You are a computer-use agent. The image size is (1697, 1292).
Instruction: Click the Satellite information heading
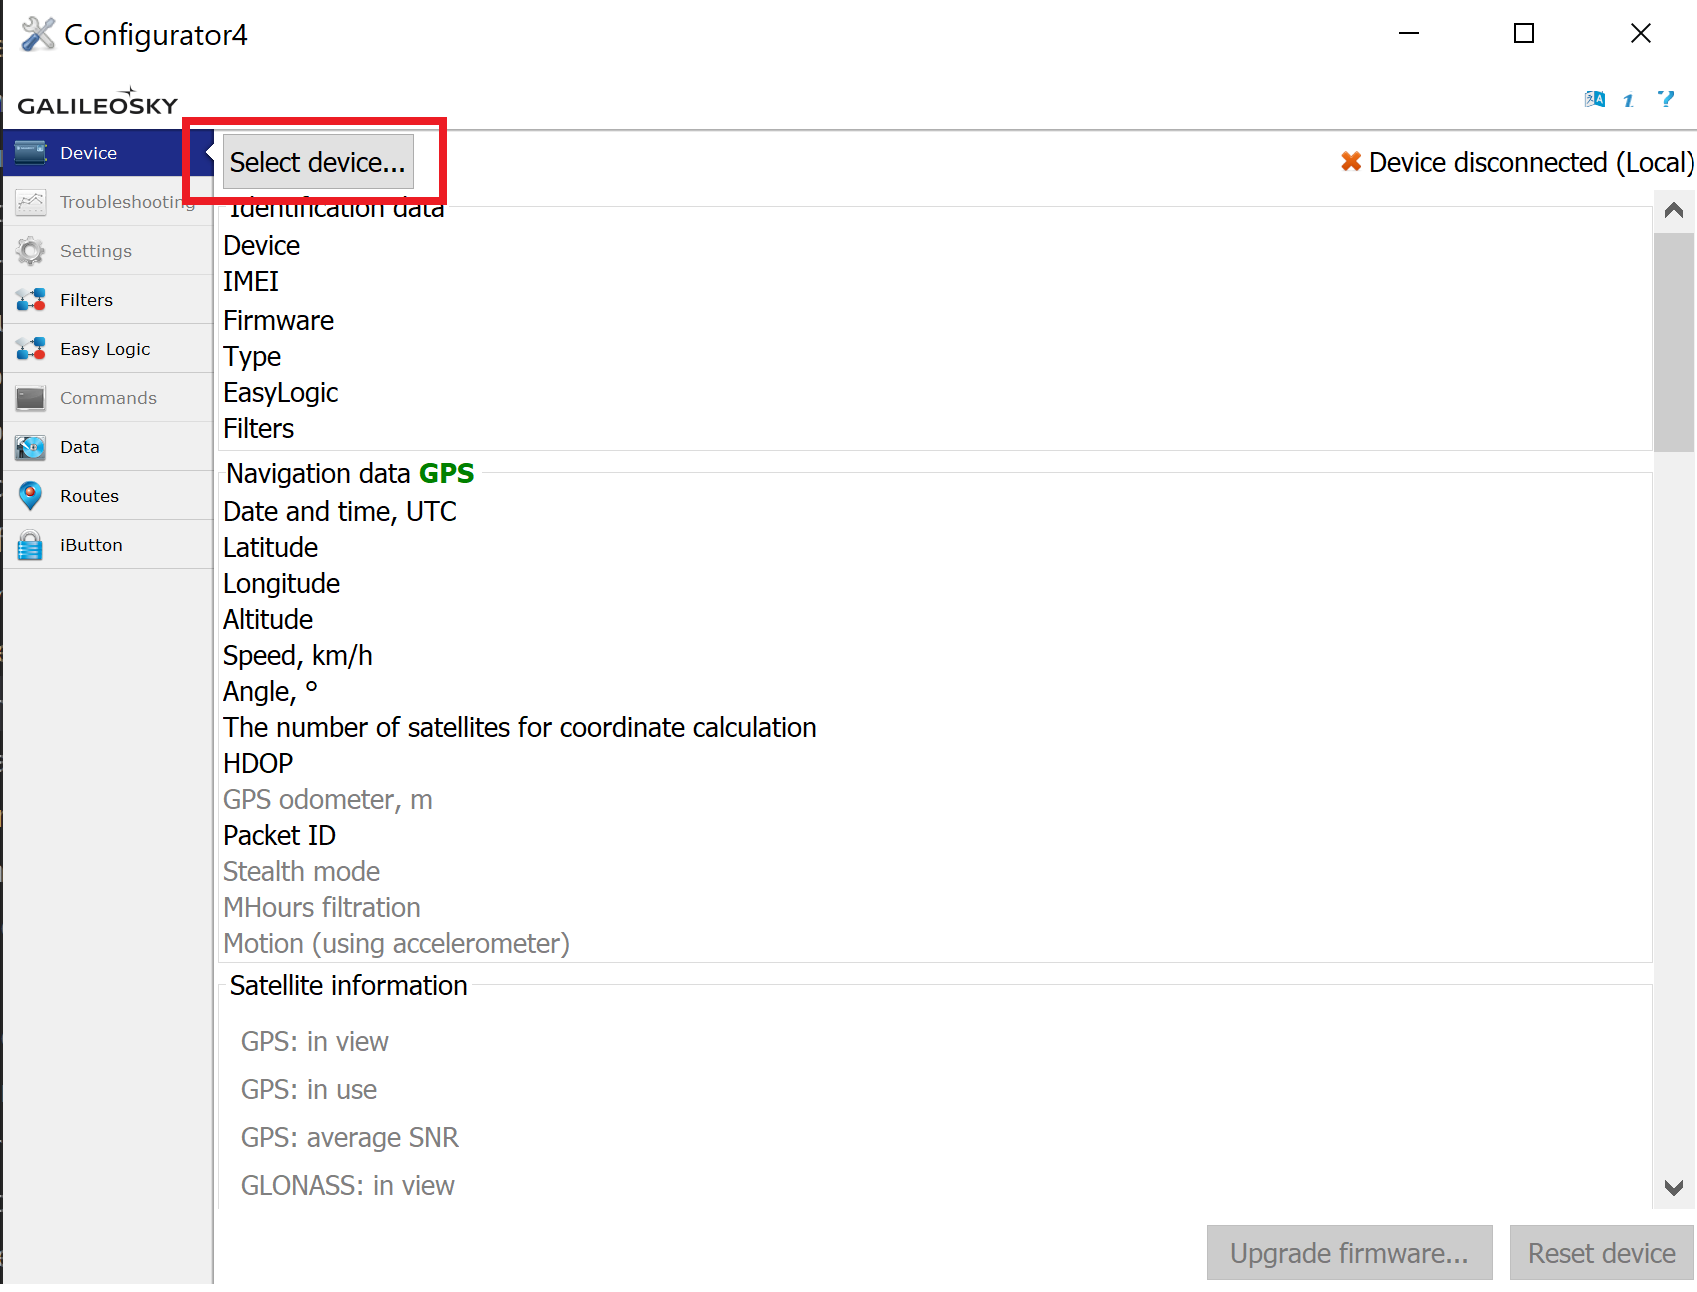[348, 986]
